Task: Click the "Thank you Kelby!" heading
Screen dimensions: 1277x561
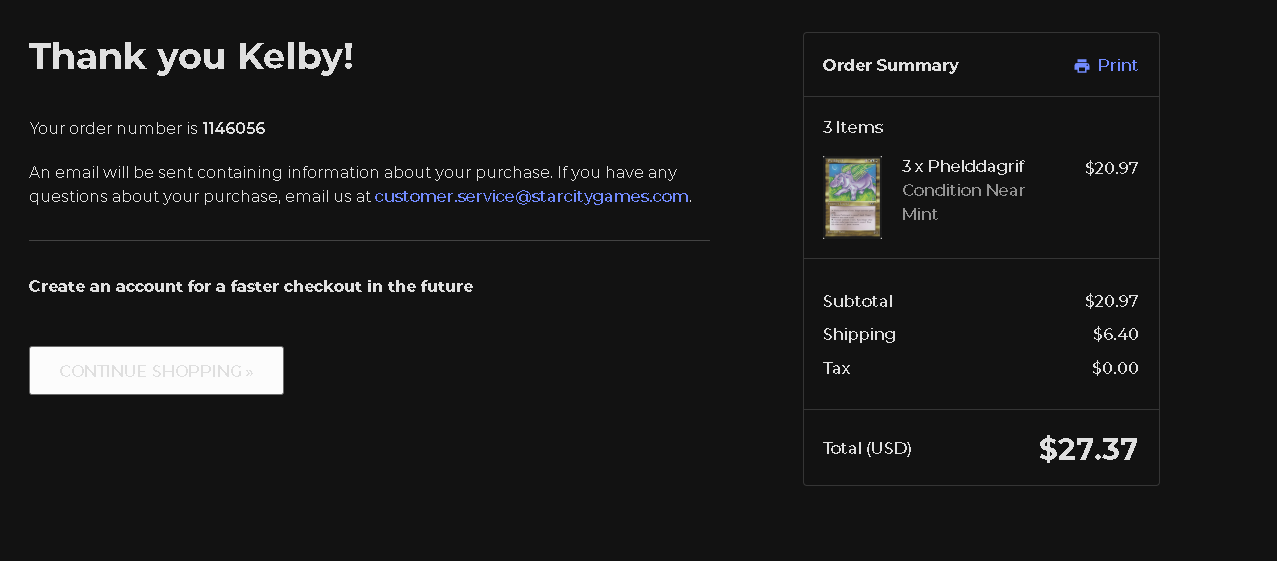Action: pyautogui.click(x=191, y=56)
